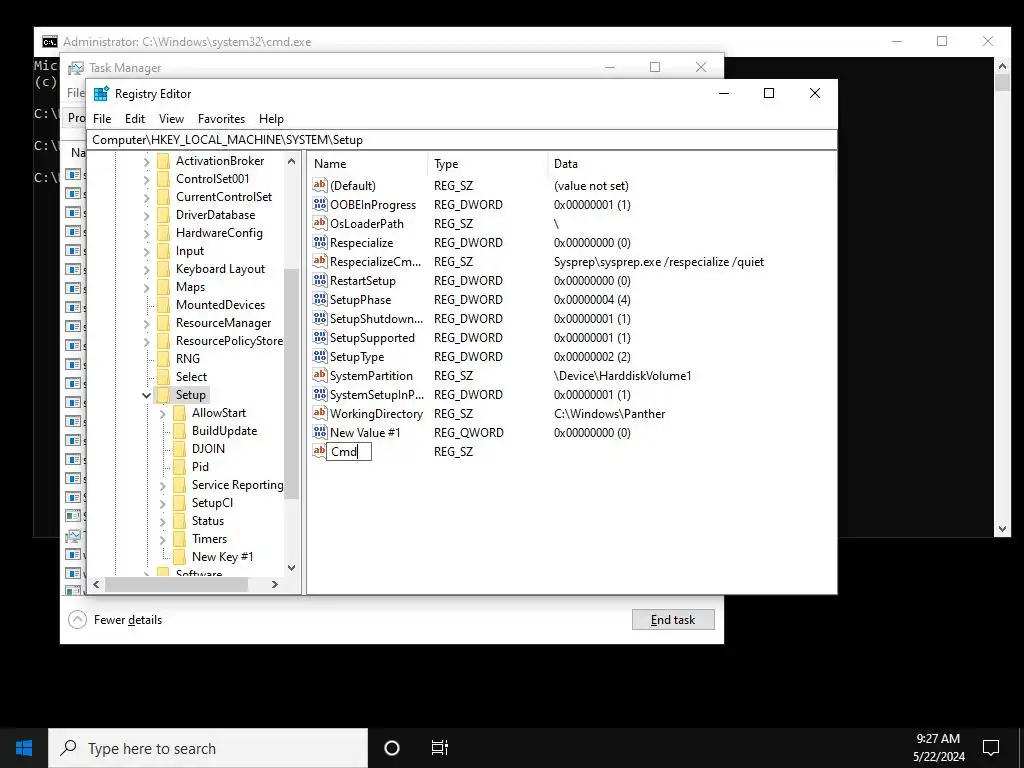Click the SystemPartition string icon

319,375
